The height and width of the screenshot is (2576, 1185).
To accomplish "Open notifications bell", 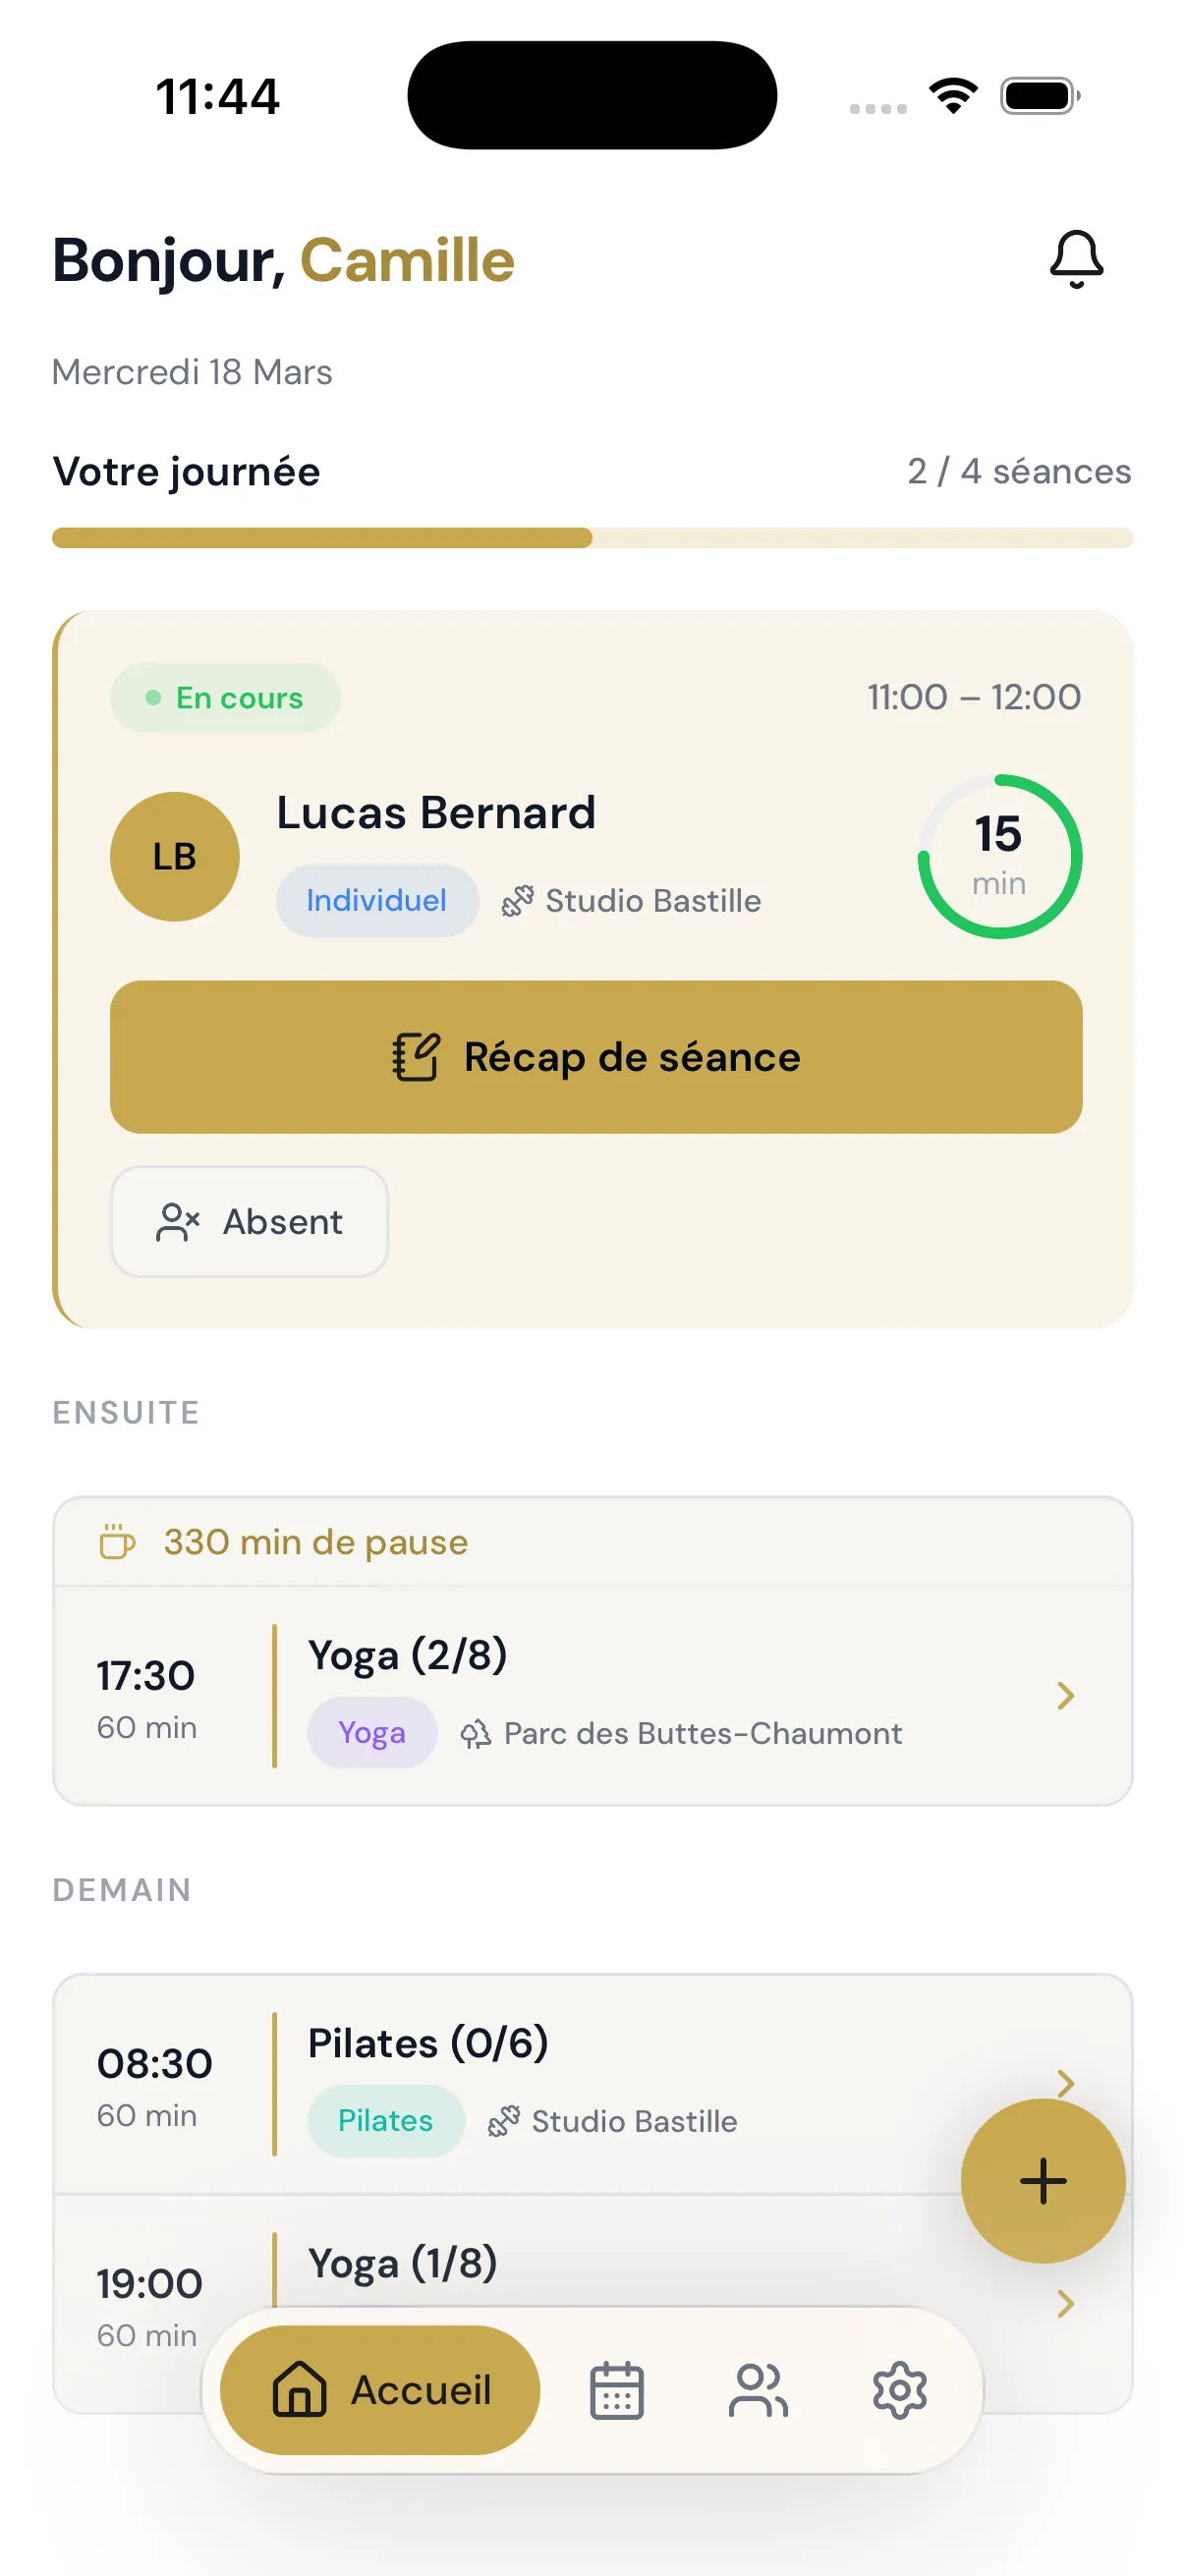I will click(x=1076, y=260).
